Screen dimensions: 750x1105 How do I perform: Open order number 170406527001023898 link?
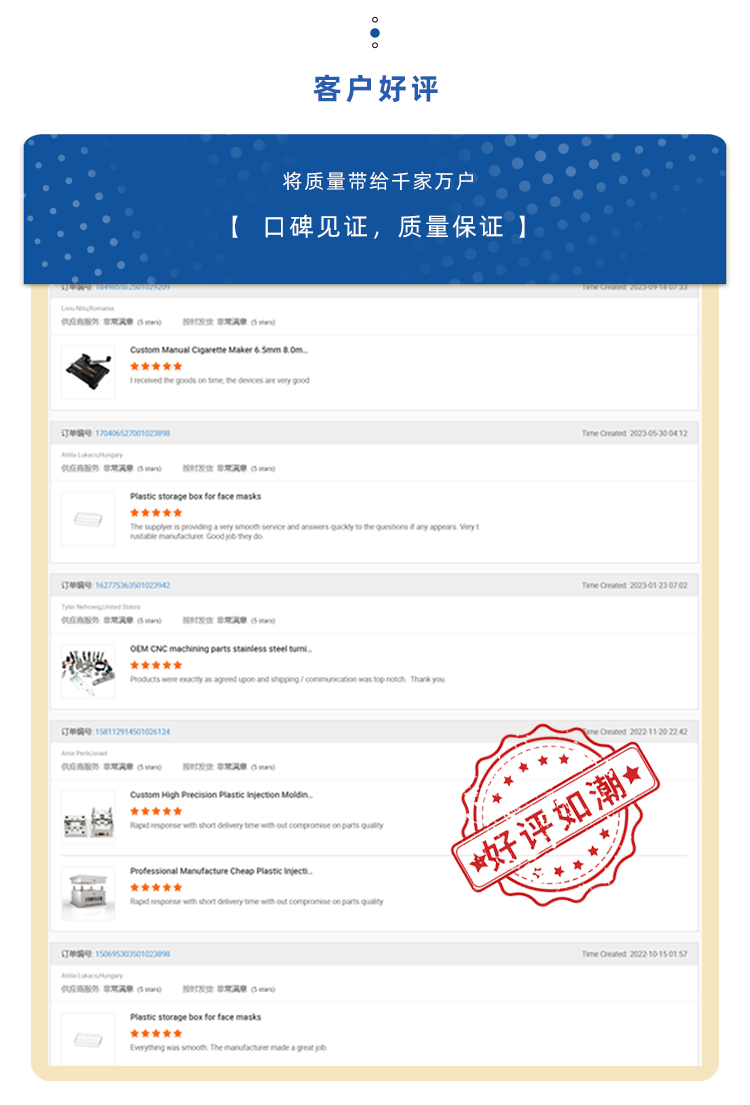[133, 433]
